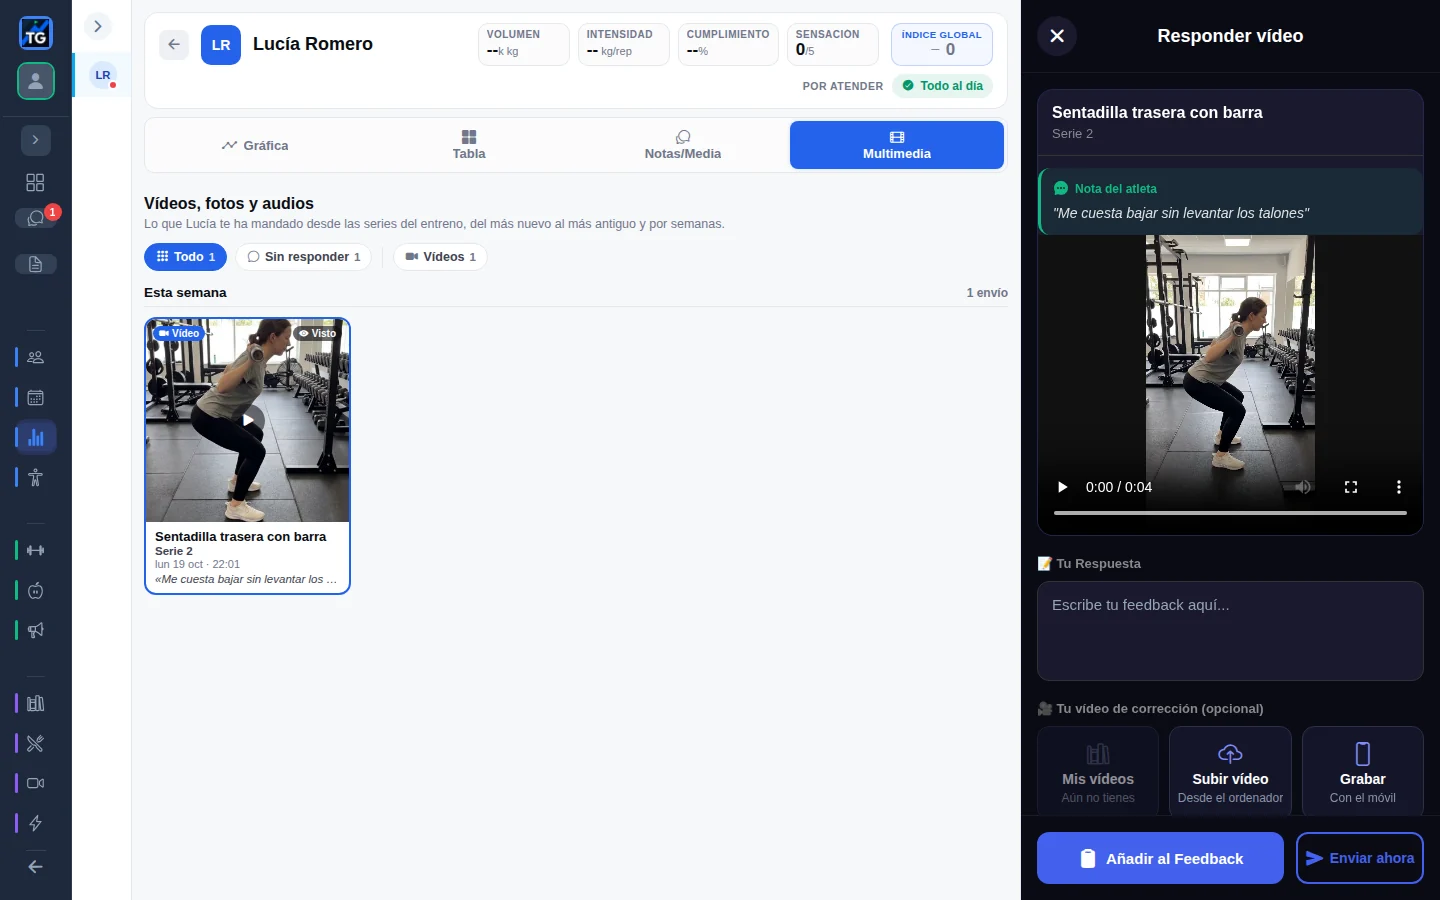Open the user profile icon in sidebar
Viewport: 1440px width, 900px height.
36,81
